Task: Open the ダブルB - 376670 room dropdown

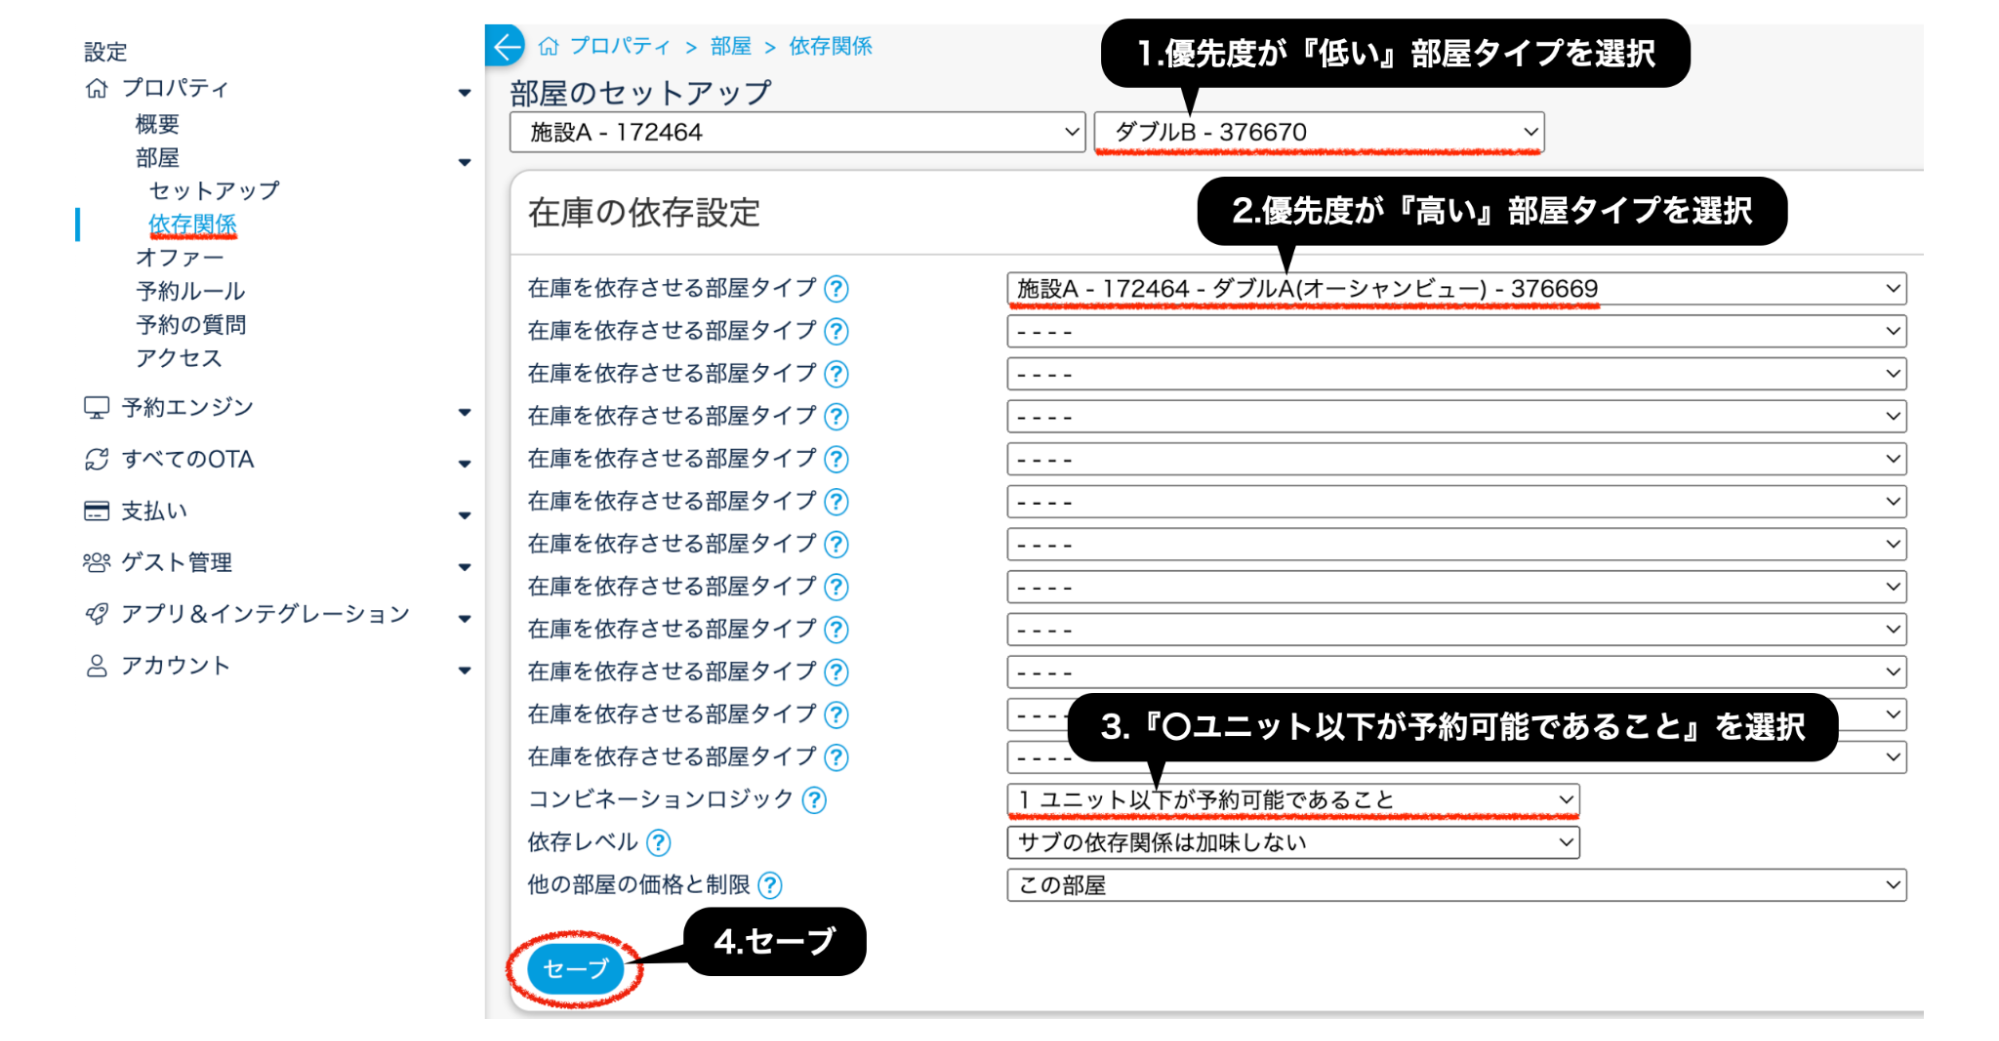Action: (1318, 132)
